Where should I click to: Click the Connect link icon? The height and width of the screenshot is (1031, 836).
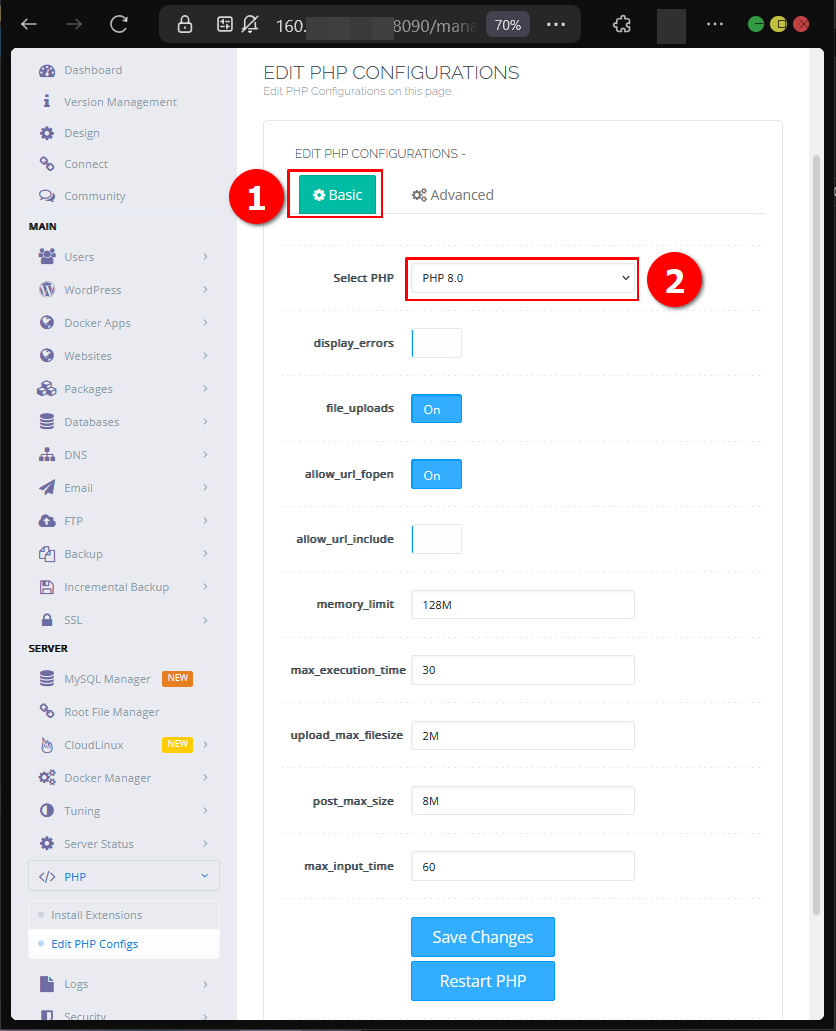pyautogui.click(x=47, y=164)
